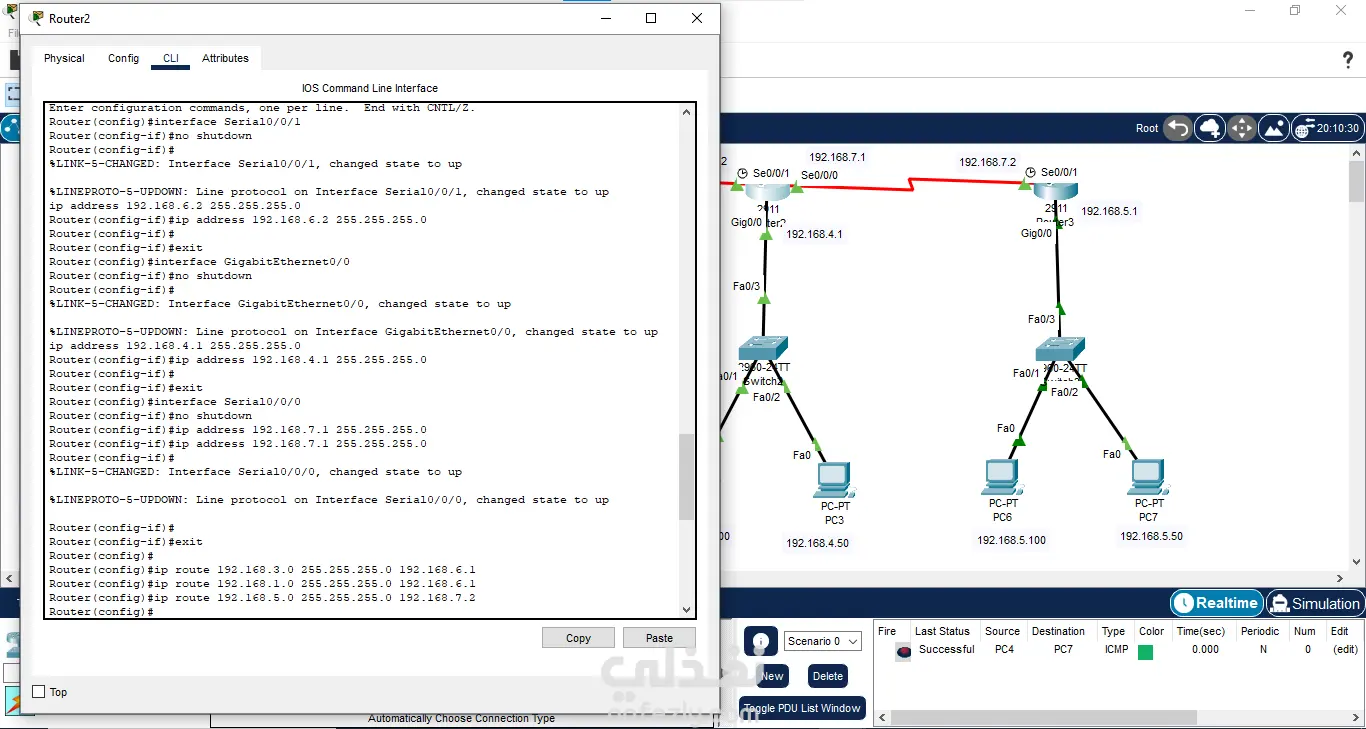Click the 192.168.5.1 label near Router3

tap(1109, 211)
